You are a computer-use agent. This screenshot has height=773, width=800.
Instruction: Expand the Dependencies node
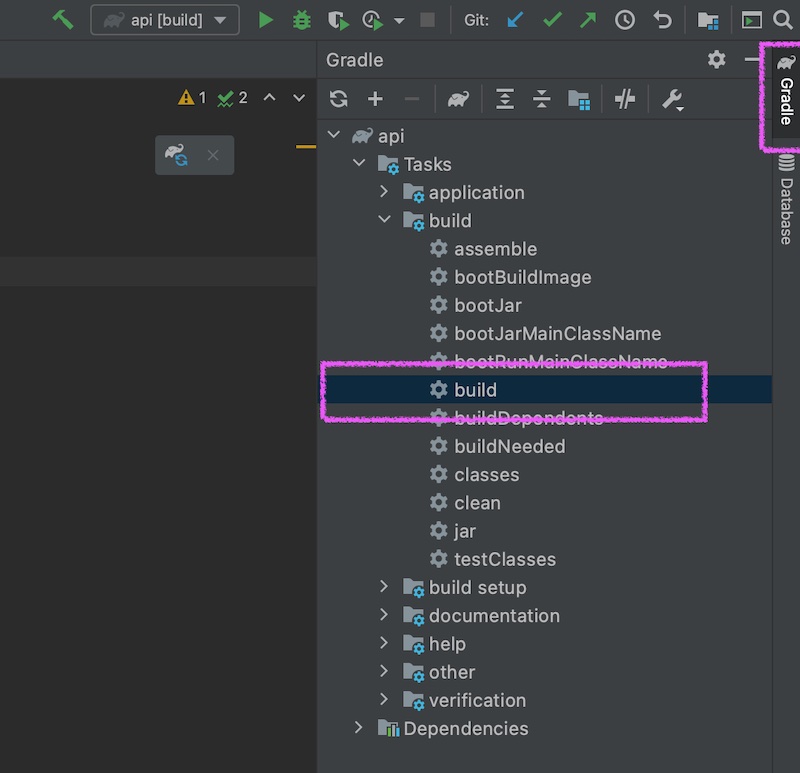pos(359,728)
